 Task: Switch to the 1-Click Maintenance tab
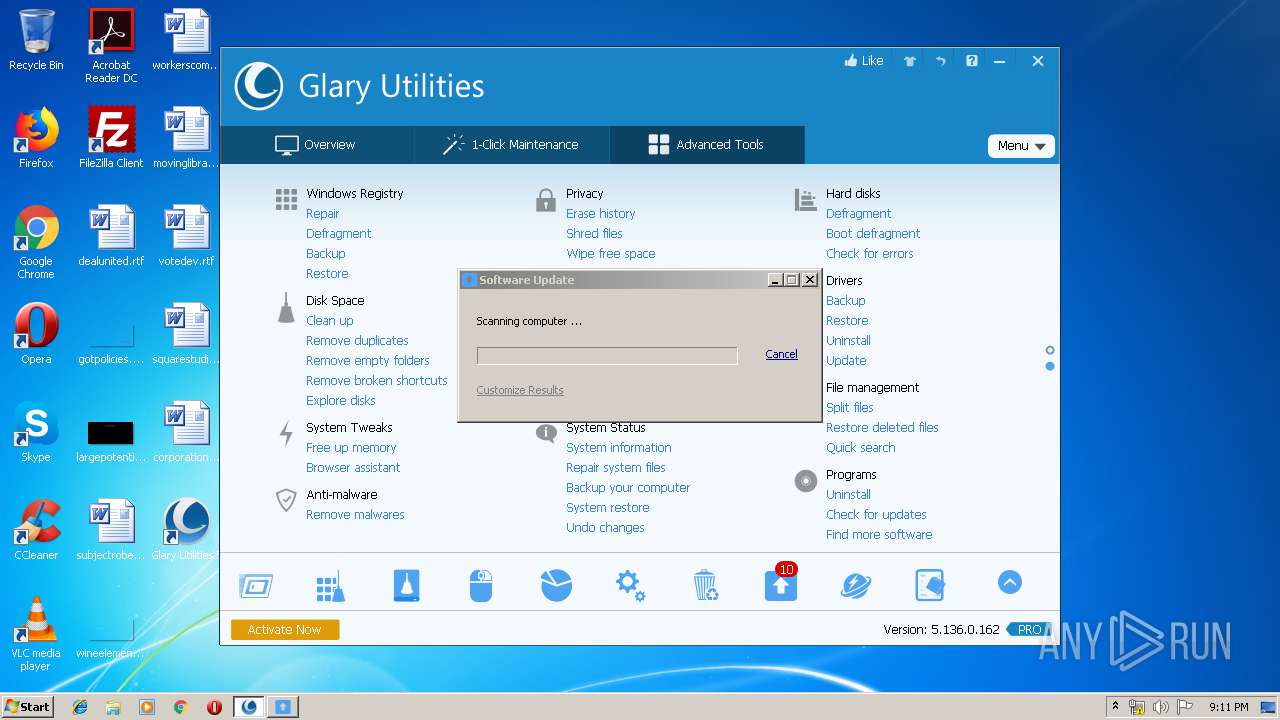point(510,145)
